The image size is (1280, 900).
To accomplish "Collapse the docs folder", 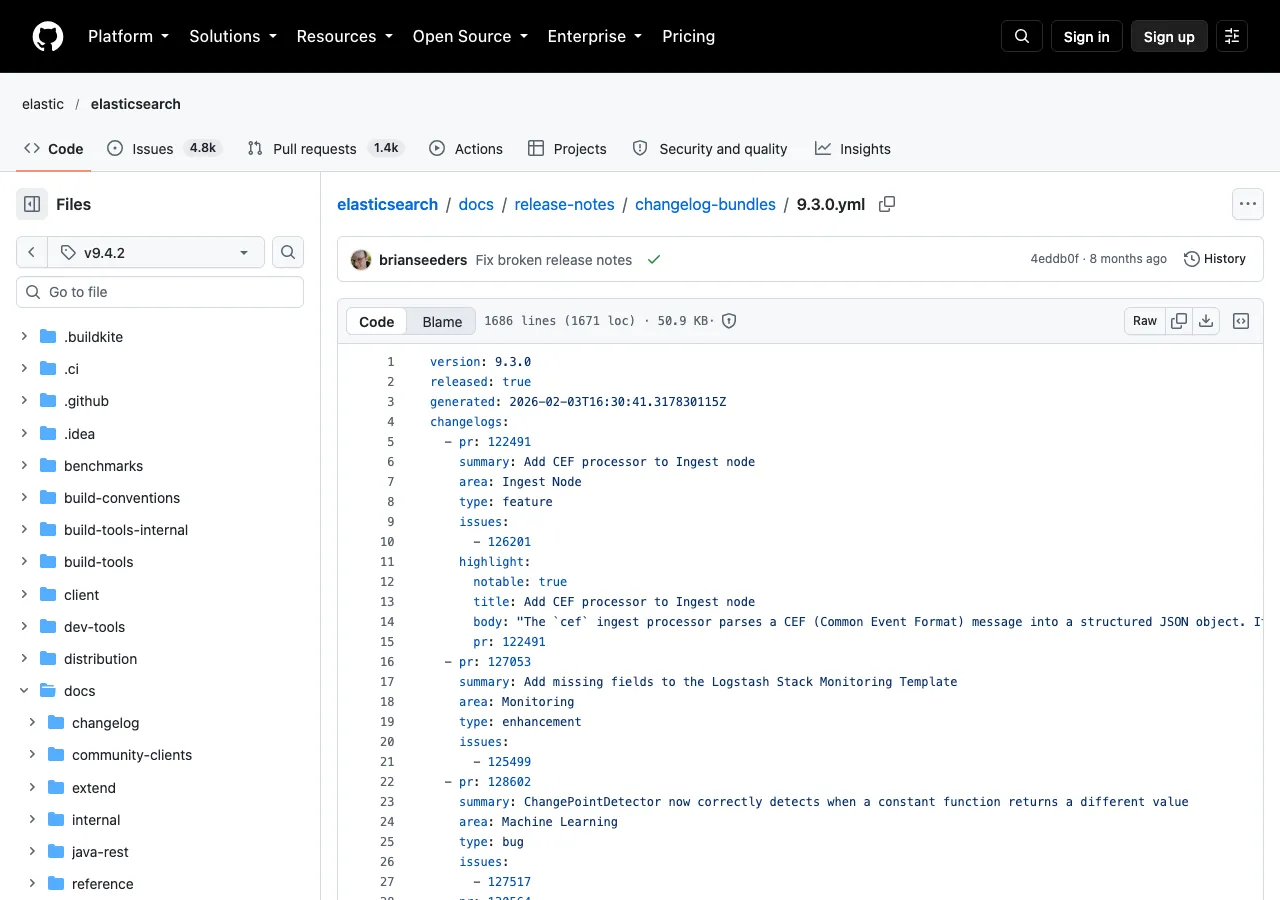I will point(25,690).
